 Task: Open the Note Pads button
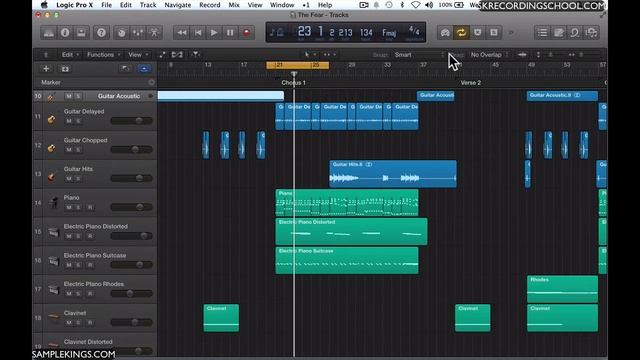[x=559, y=33]
